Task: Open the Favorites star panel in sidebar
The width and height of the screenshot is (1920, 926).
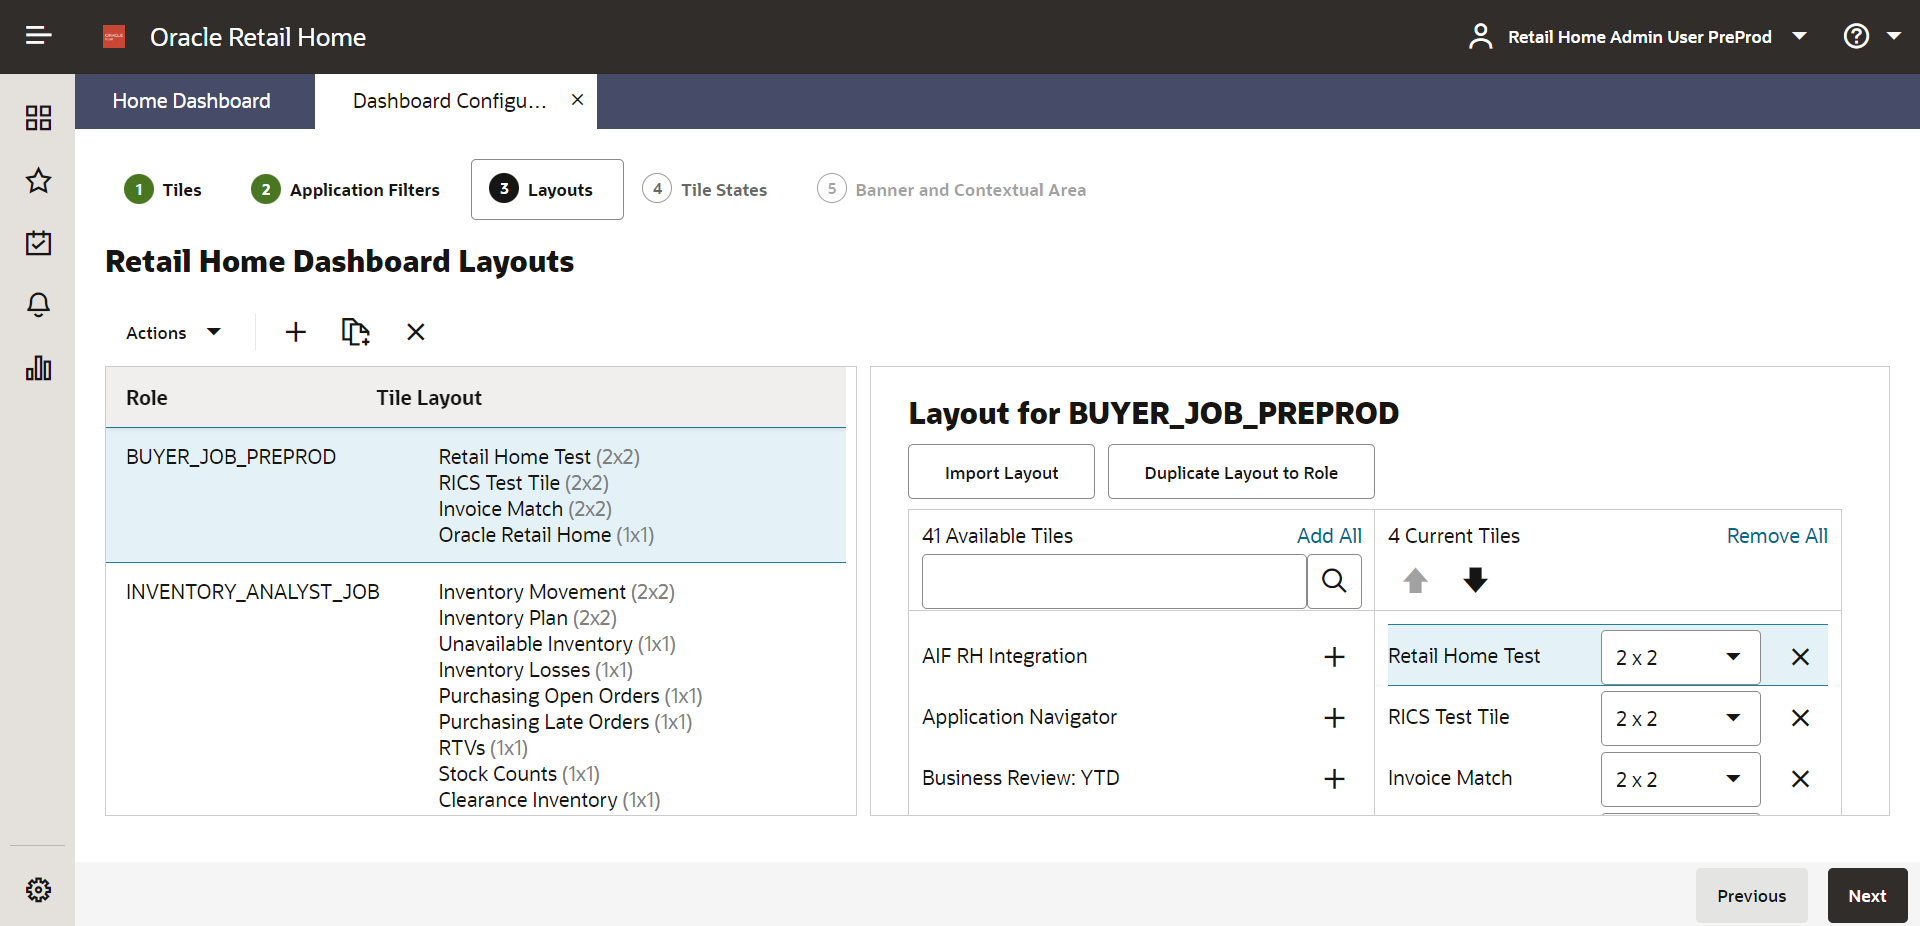Action: coord(38,181)
